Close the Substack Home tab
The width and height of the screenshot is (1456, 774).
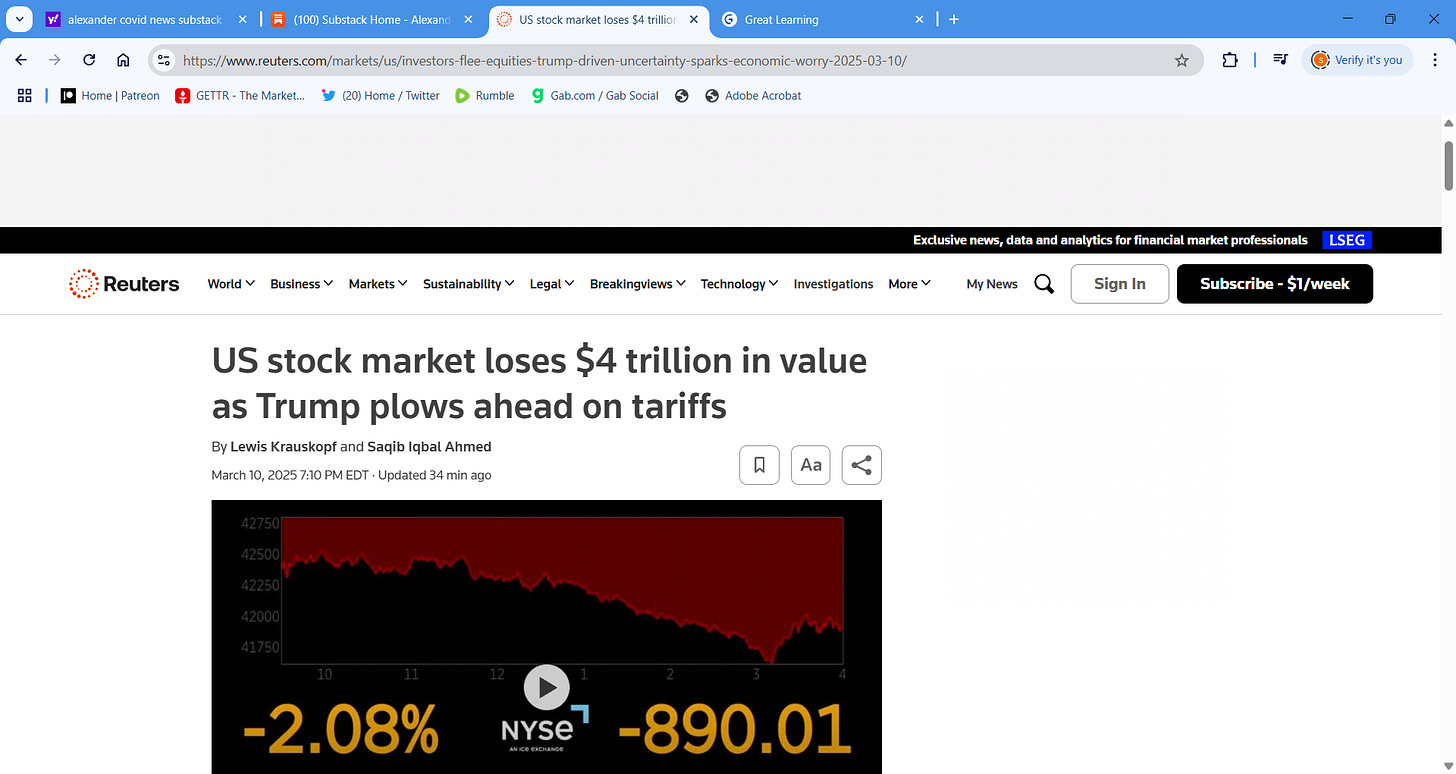click(x=468, y=19)
